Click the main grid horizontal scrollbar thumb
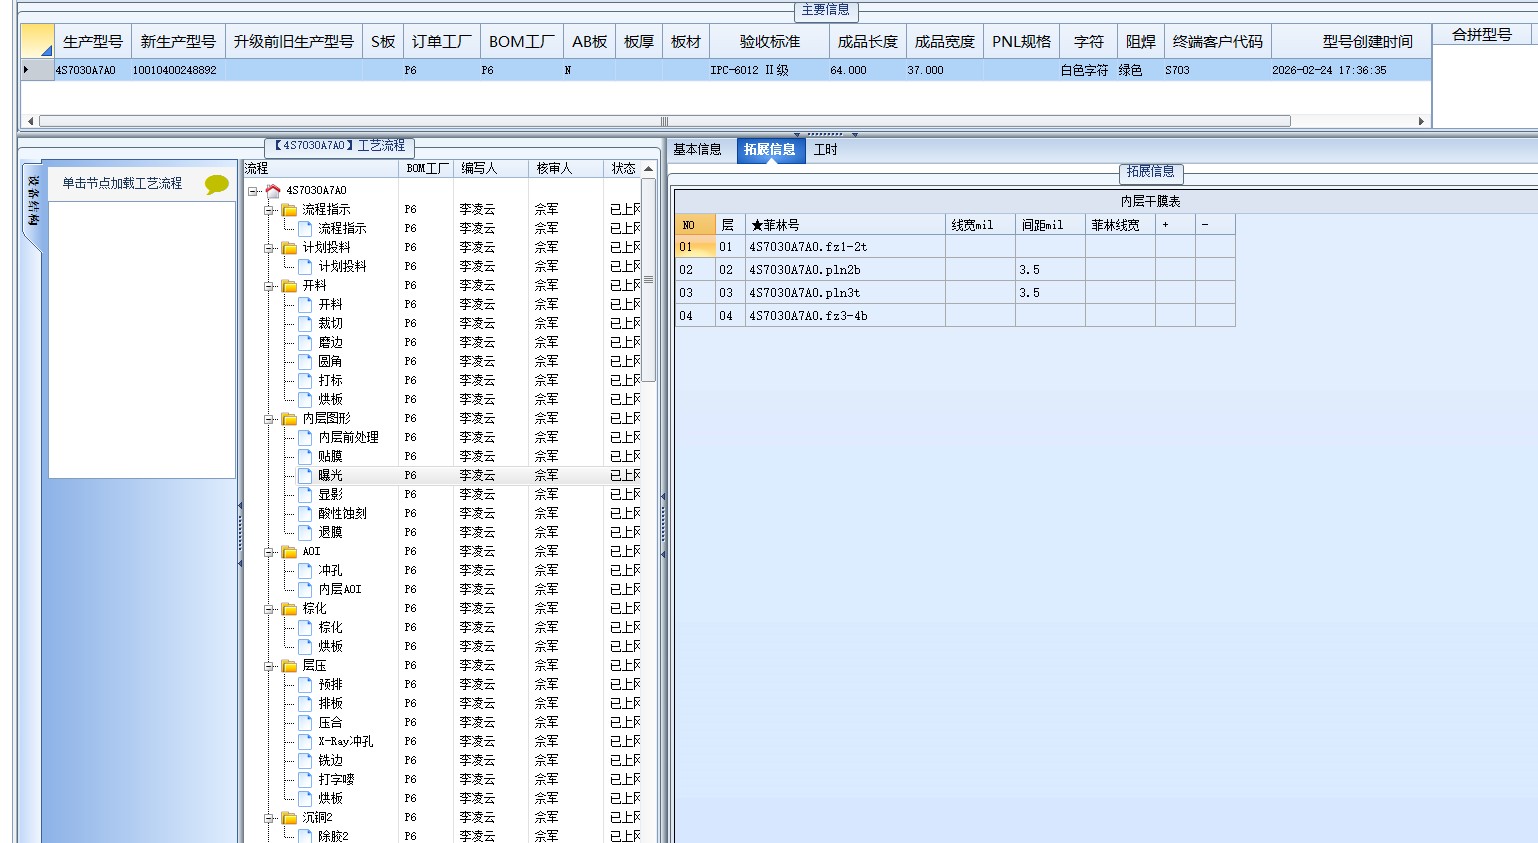The image size is (1538, 843). [664, 121]
